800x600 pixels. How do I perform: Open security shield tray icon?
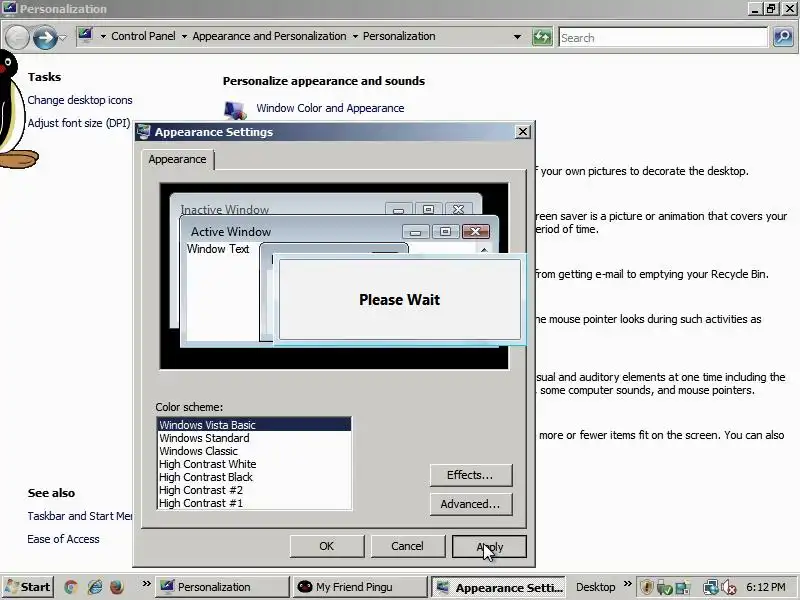646,587
